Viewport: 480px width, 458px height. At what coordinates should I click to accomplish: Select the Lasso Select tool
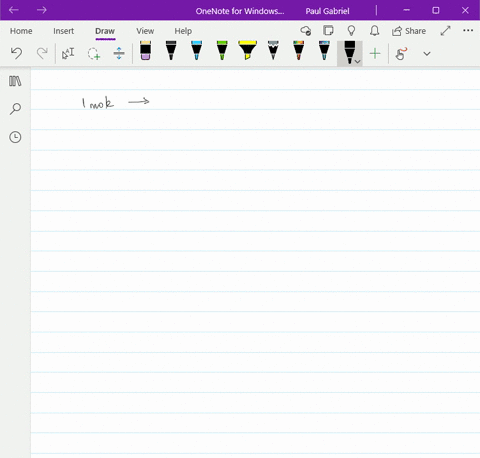coord(94,53)
